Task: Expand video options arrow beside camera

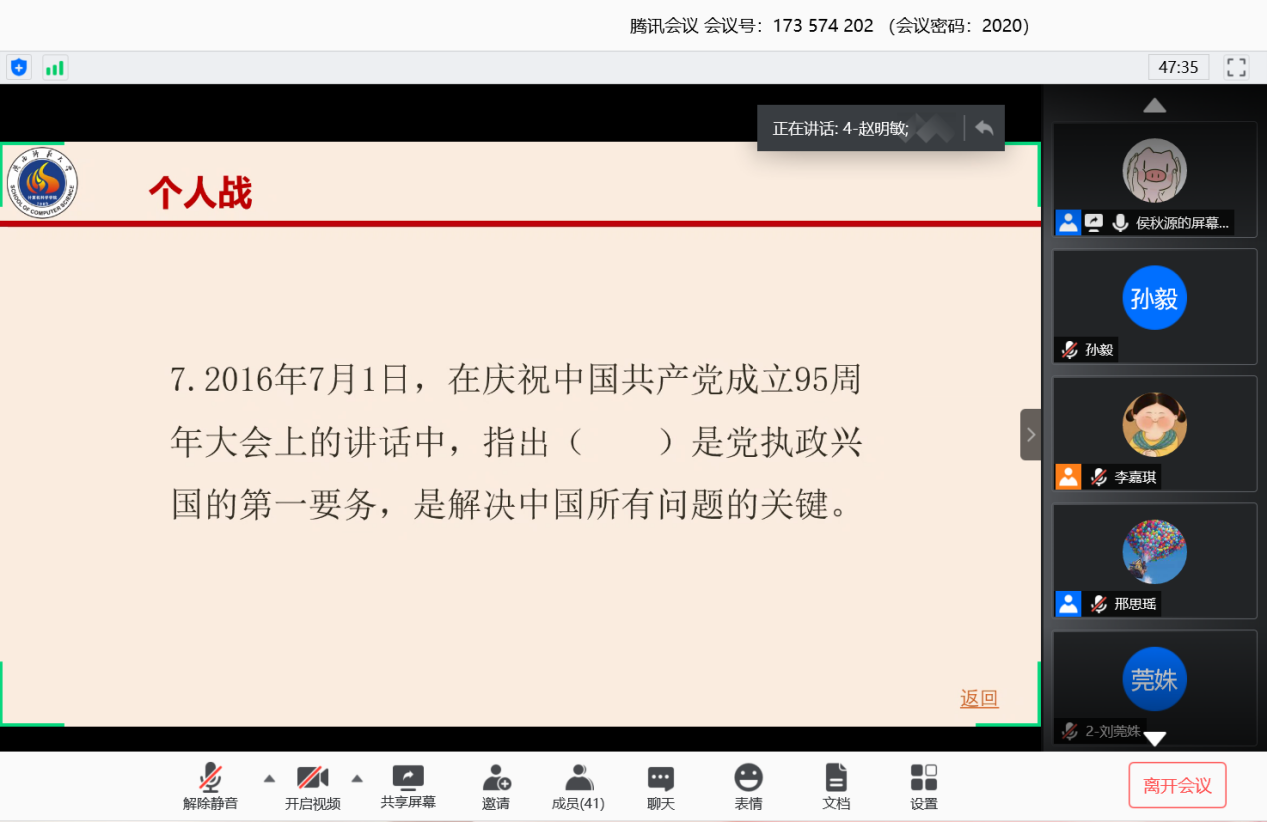Action: coord(357,778)
